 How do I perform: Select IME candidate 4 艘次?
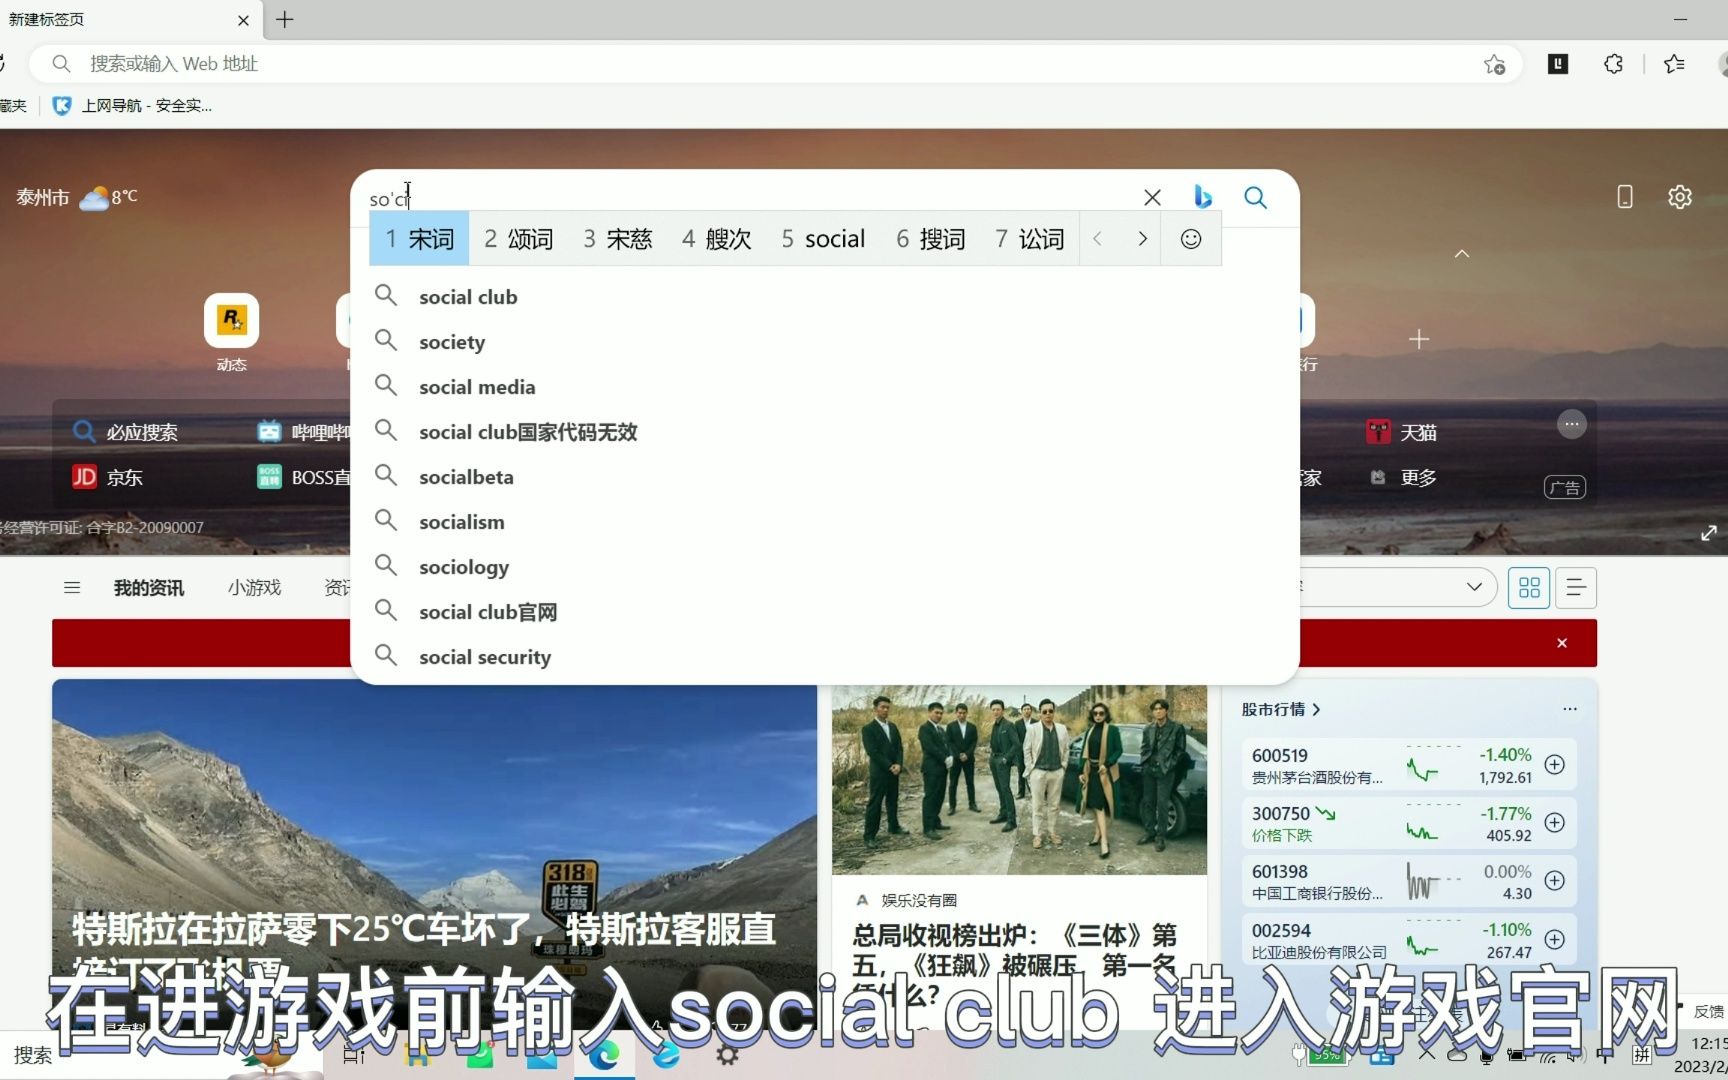[x=716, y=239]
